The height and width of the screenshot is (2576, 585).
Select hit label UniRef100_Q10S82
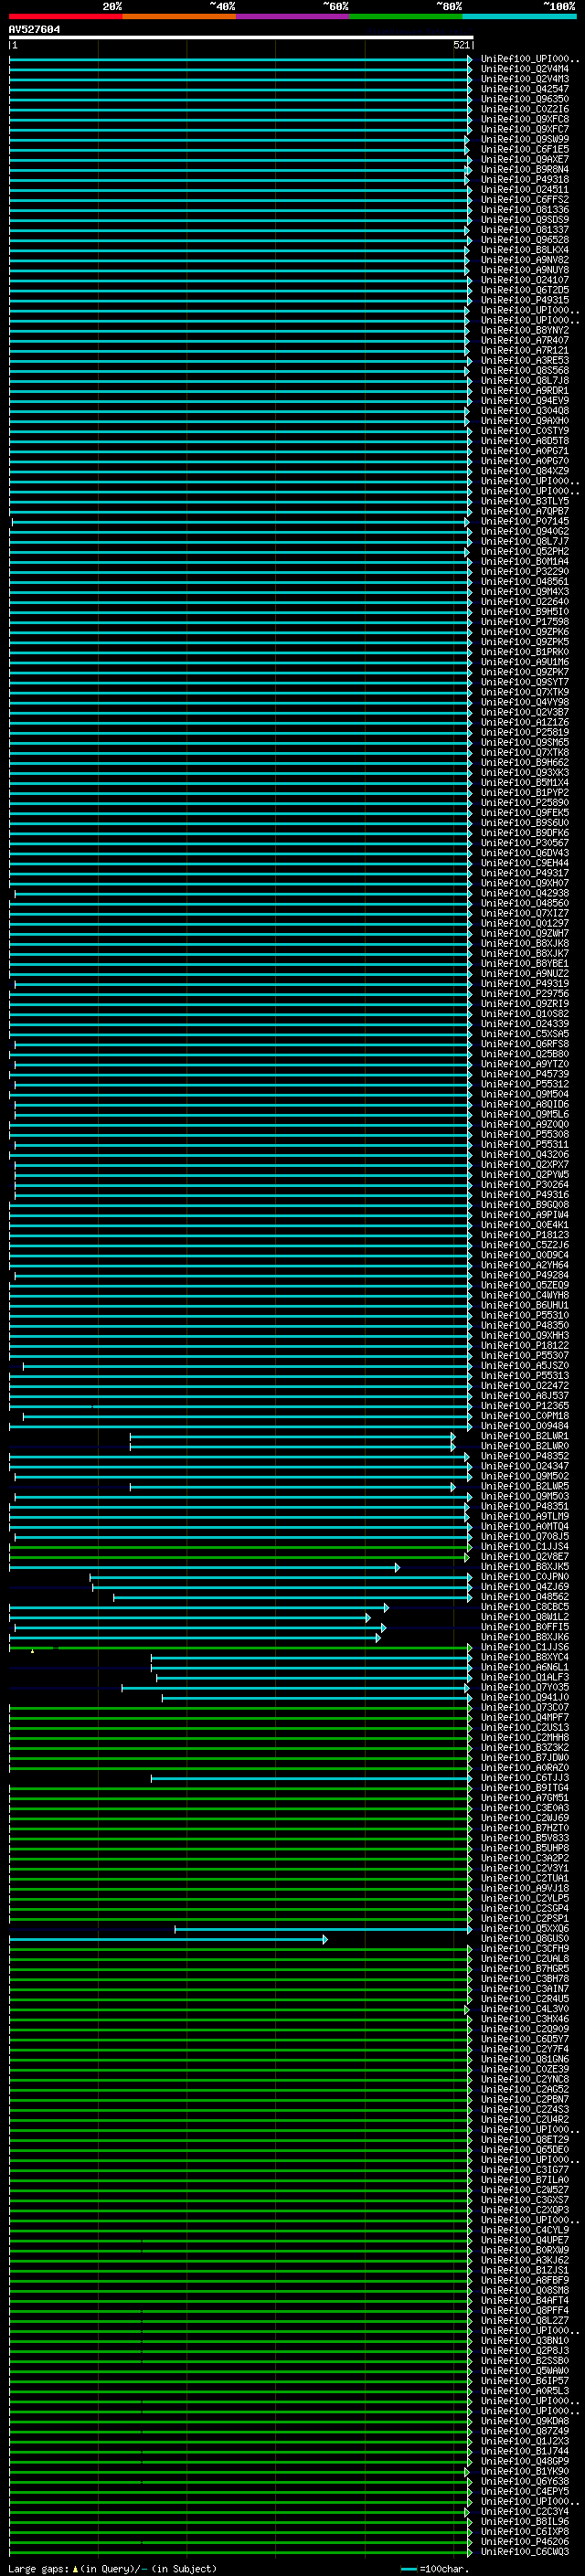(524, 1013)
